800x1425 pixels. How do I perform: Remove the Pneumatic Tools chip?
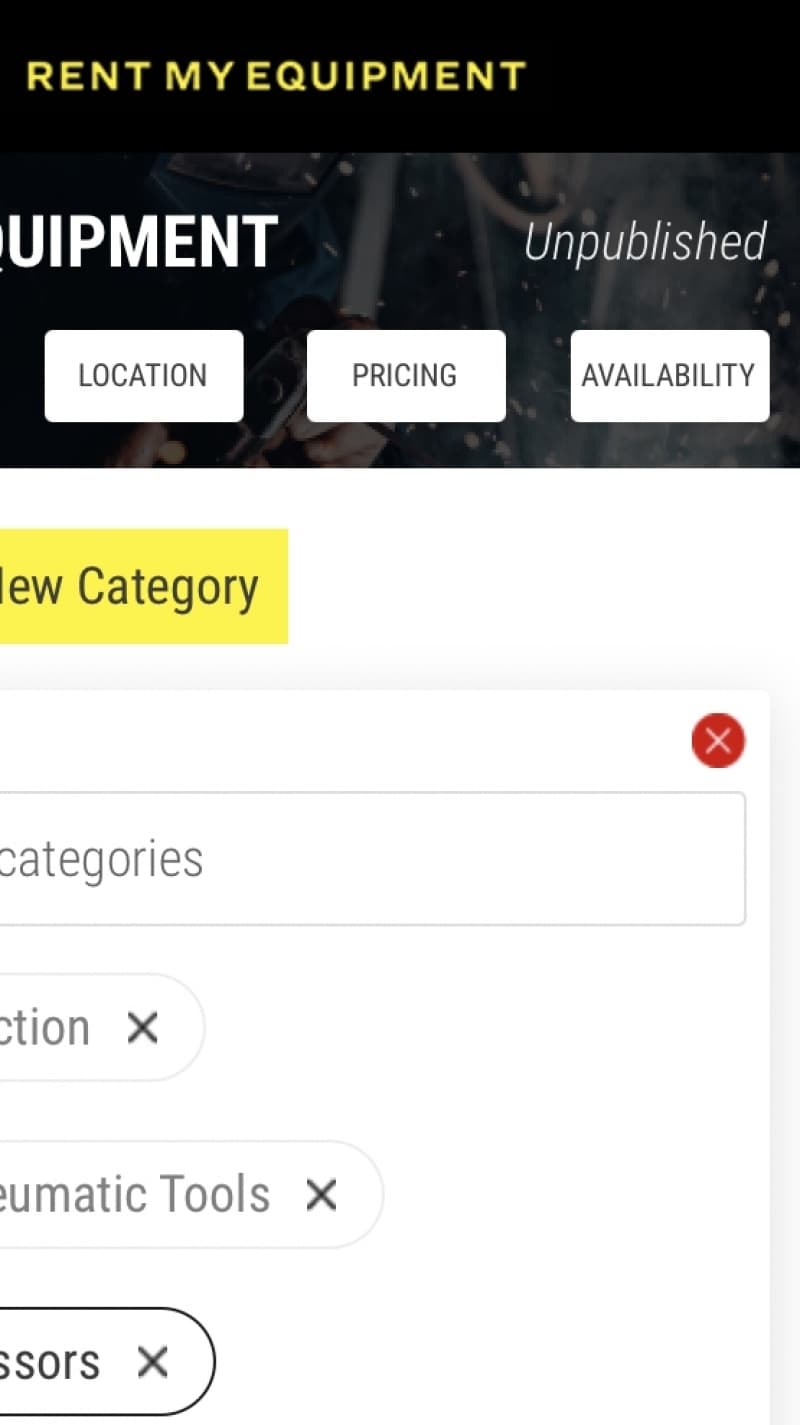(x=321, y=1194)
